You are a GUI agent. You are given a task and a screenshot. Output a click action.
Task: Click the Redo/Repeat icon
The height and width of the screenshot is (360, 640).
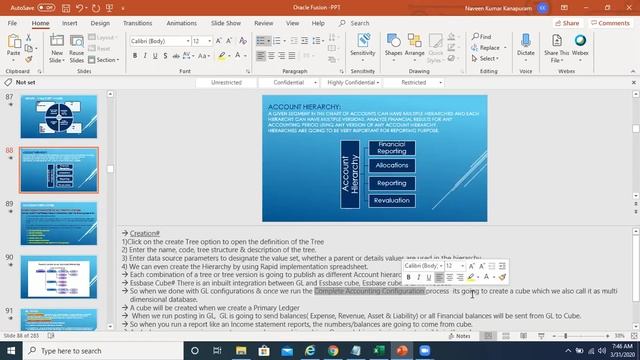point(96,8)
